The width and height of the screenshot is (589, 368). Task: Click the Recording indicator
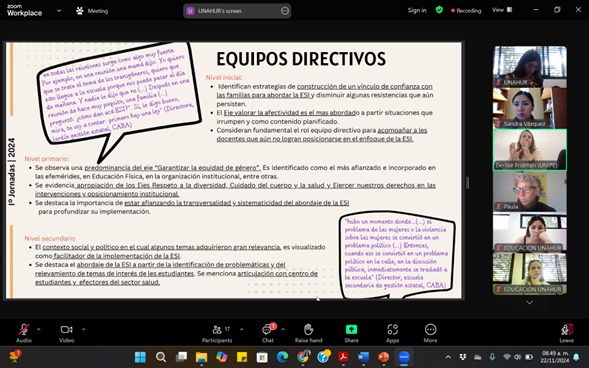[466, 11]
